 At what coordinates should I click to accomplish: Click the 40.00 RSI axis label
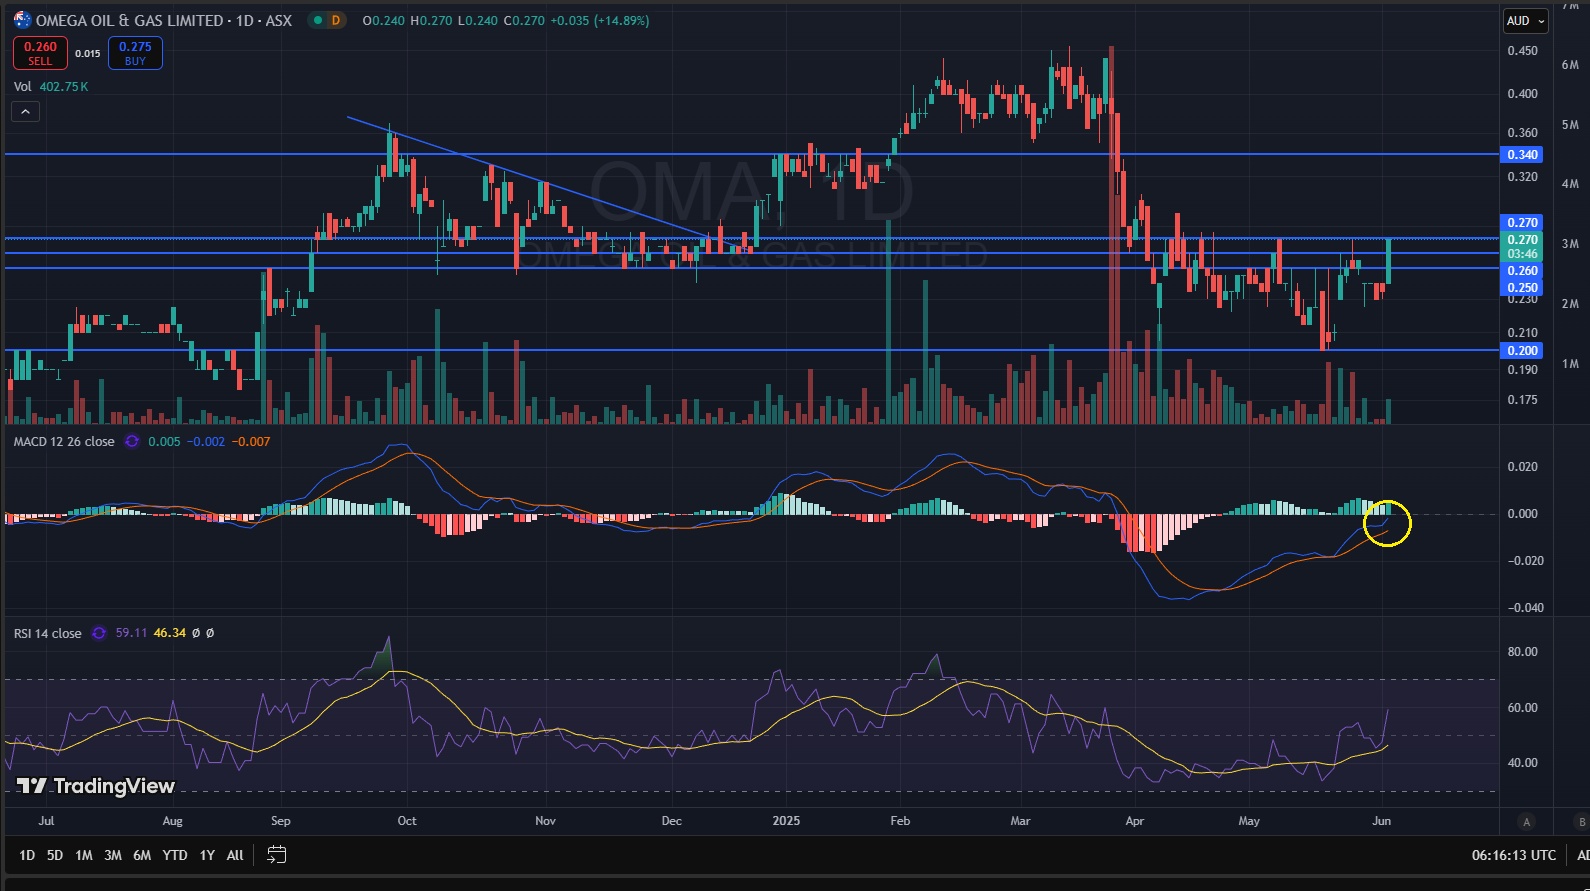pyautogui.click(x=1522, y=763)
